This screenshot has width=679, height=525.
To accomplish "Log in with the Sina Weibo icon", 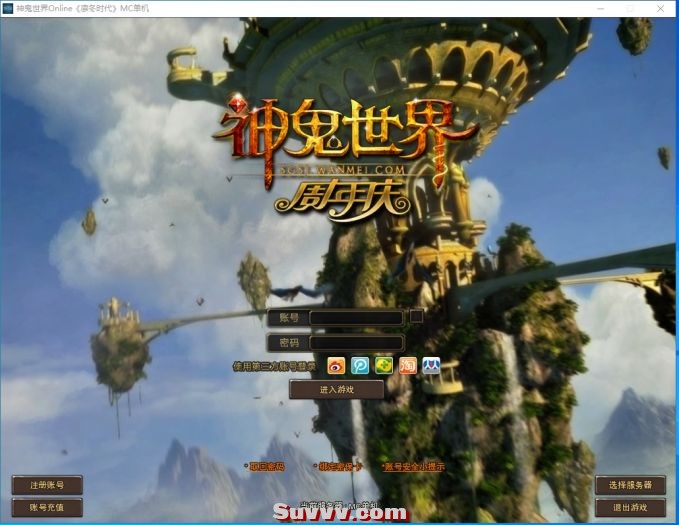I will tap(336, 366).
